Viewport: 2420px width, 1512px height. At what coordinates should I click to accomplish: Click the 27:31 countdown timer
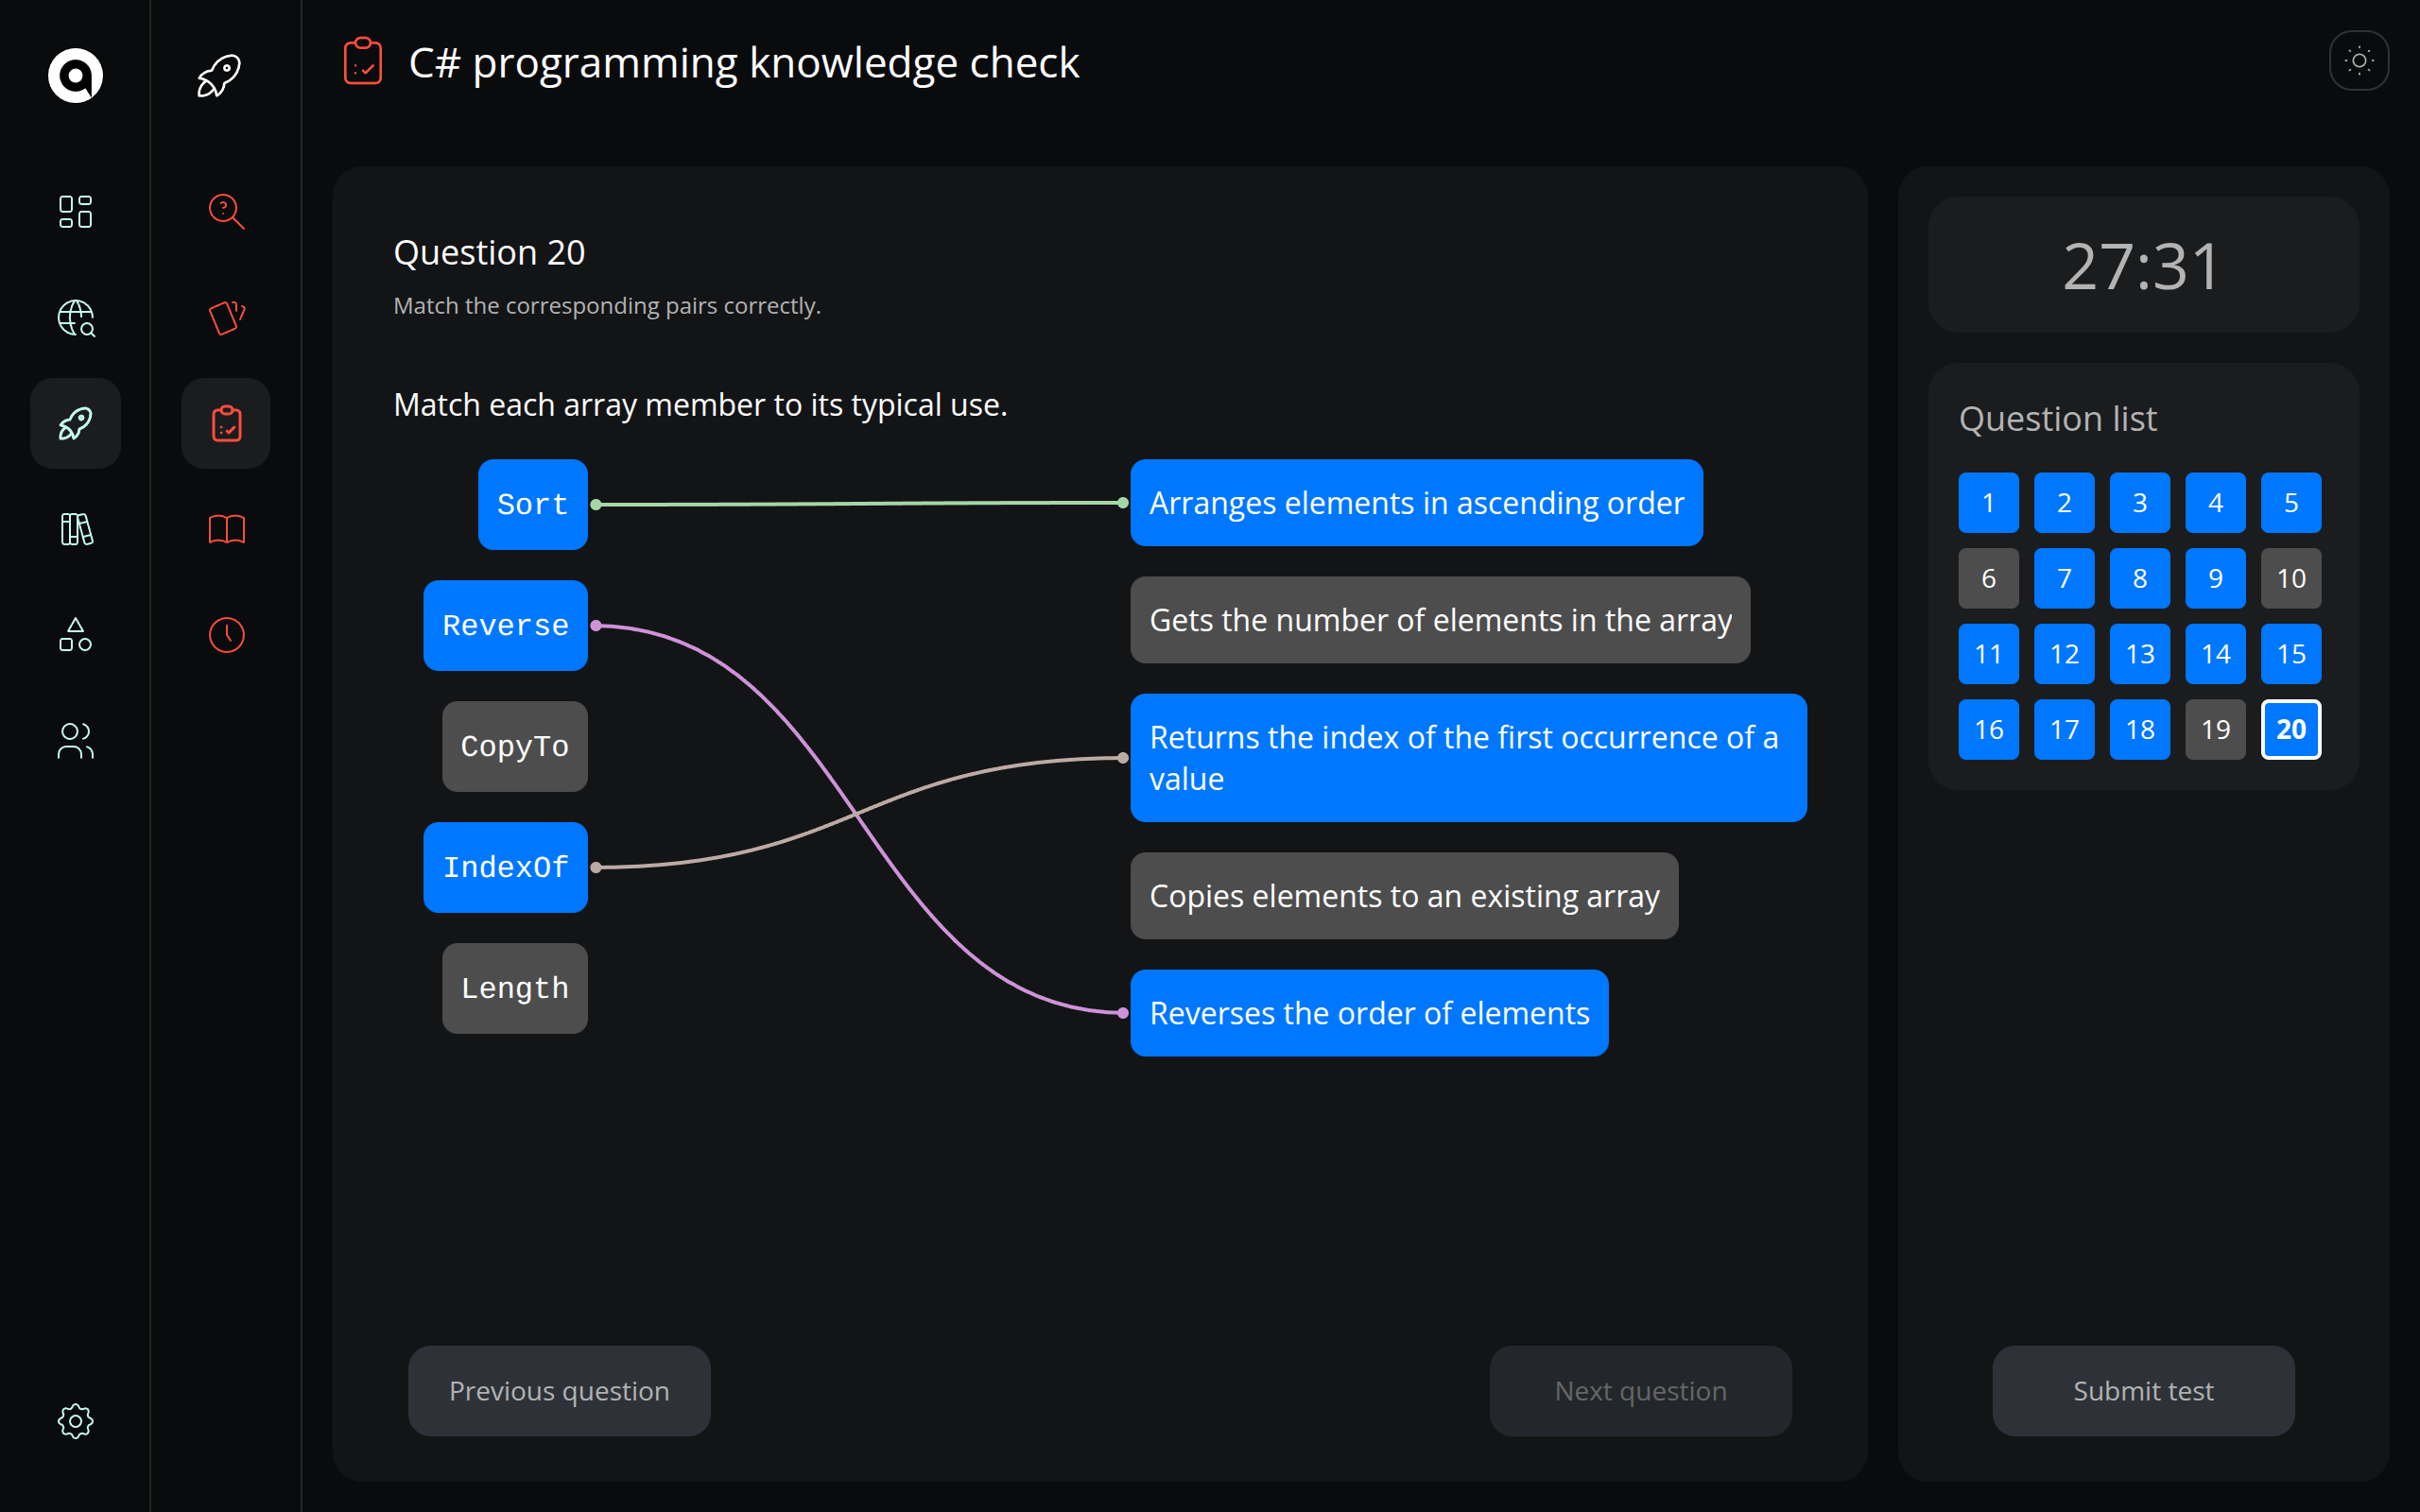2142,266
